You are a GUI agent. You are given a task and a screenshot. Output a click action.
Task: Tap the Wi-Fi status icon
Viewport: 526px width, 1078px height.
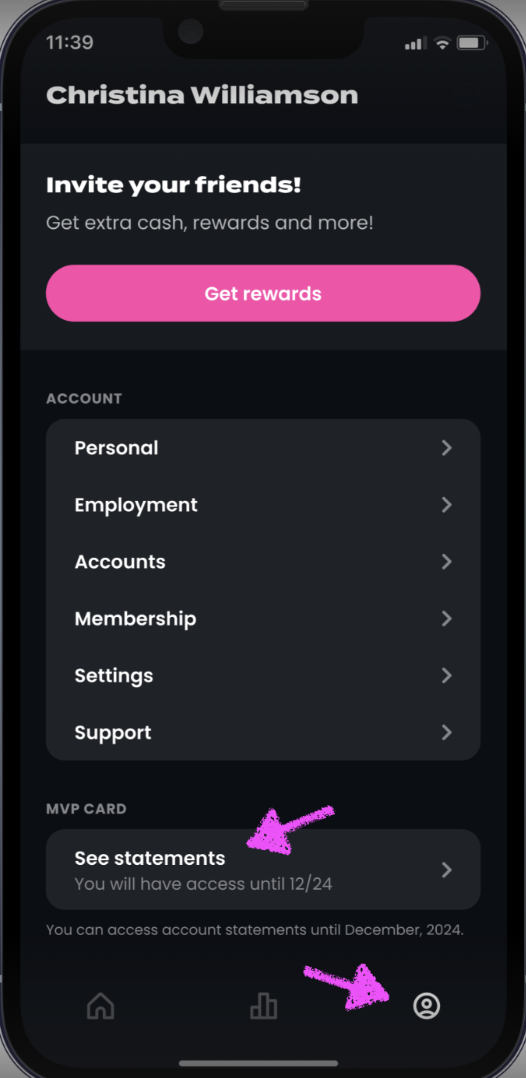click(443, 43)
